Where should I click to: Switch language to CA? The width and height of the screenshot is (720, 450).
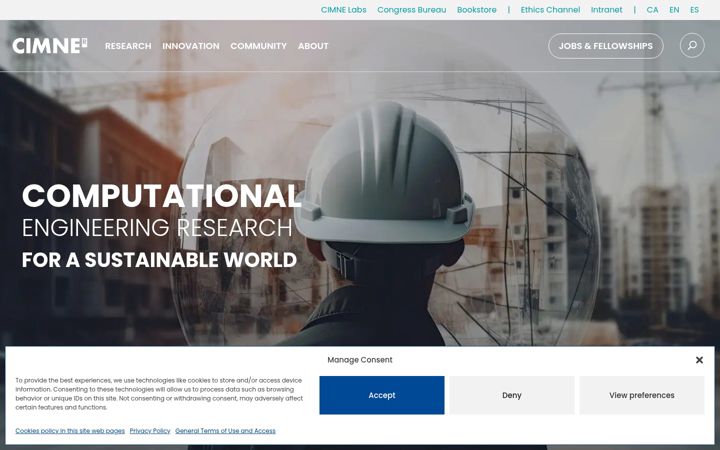[652, 10]
